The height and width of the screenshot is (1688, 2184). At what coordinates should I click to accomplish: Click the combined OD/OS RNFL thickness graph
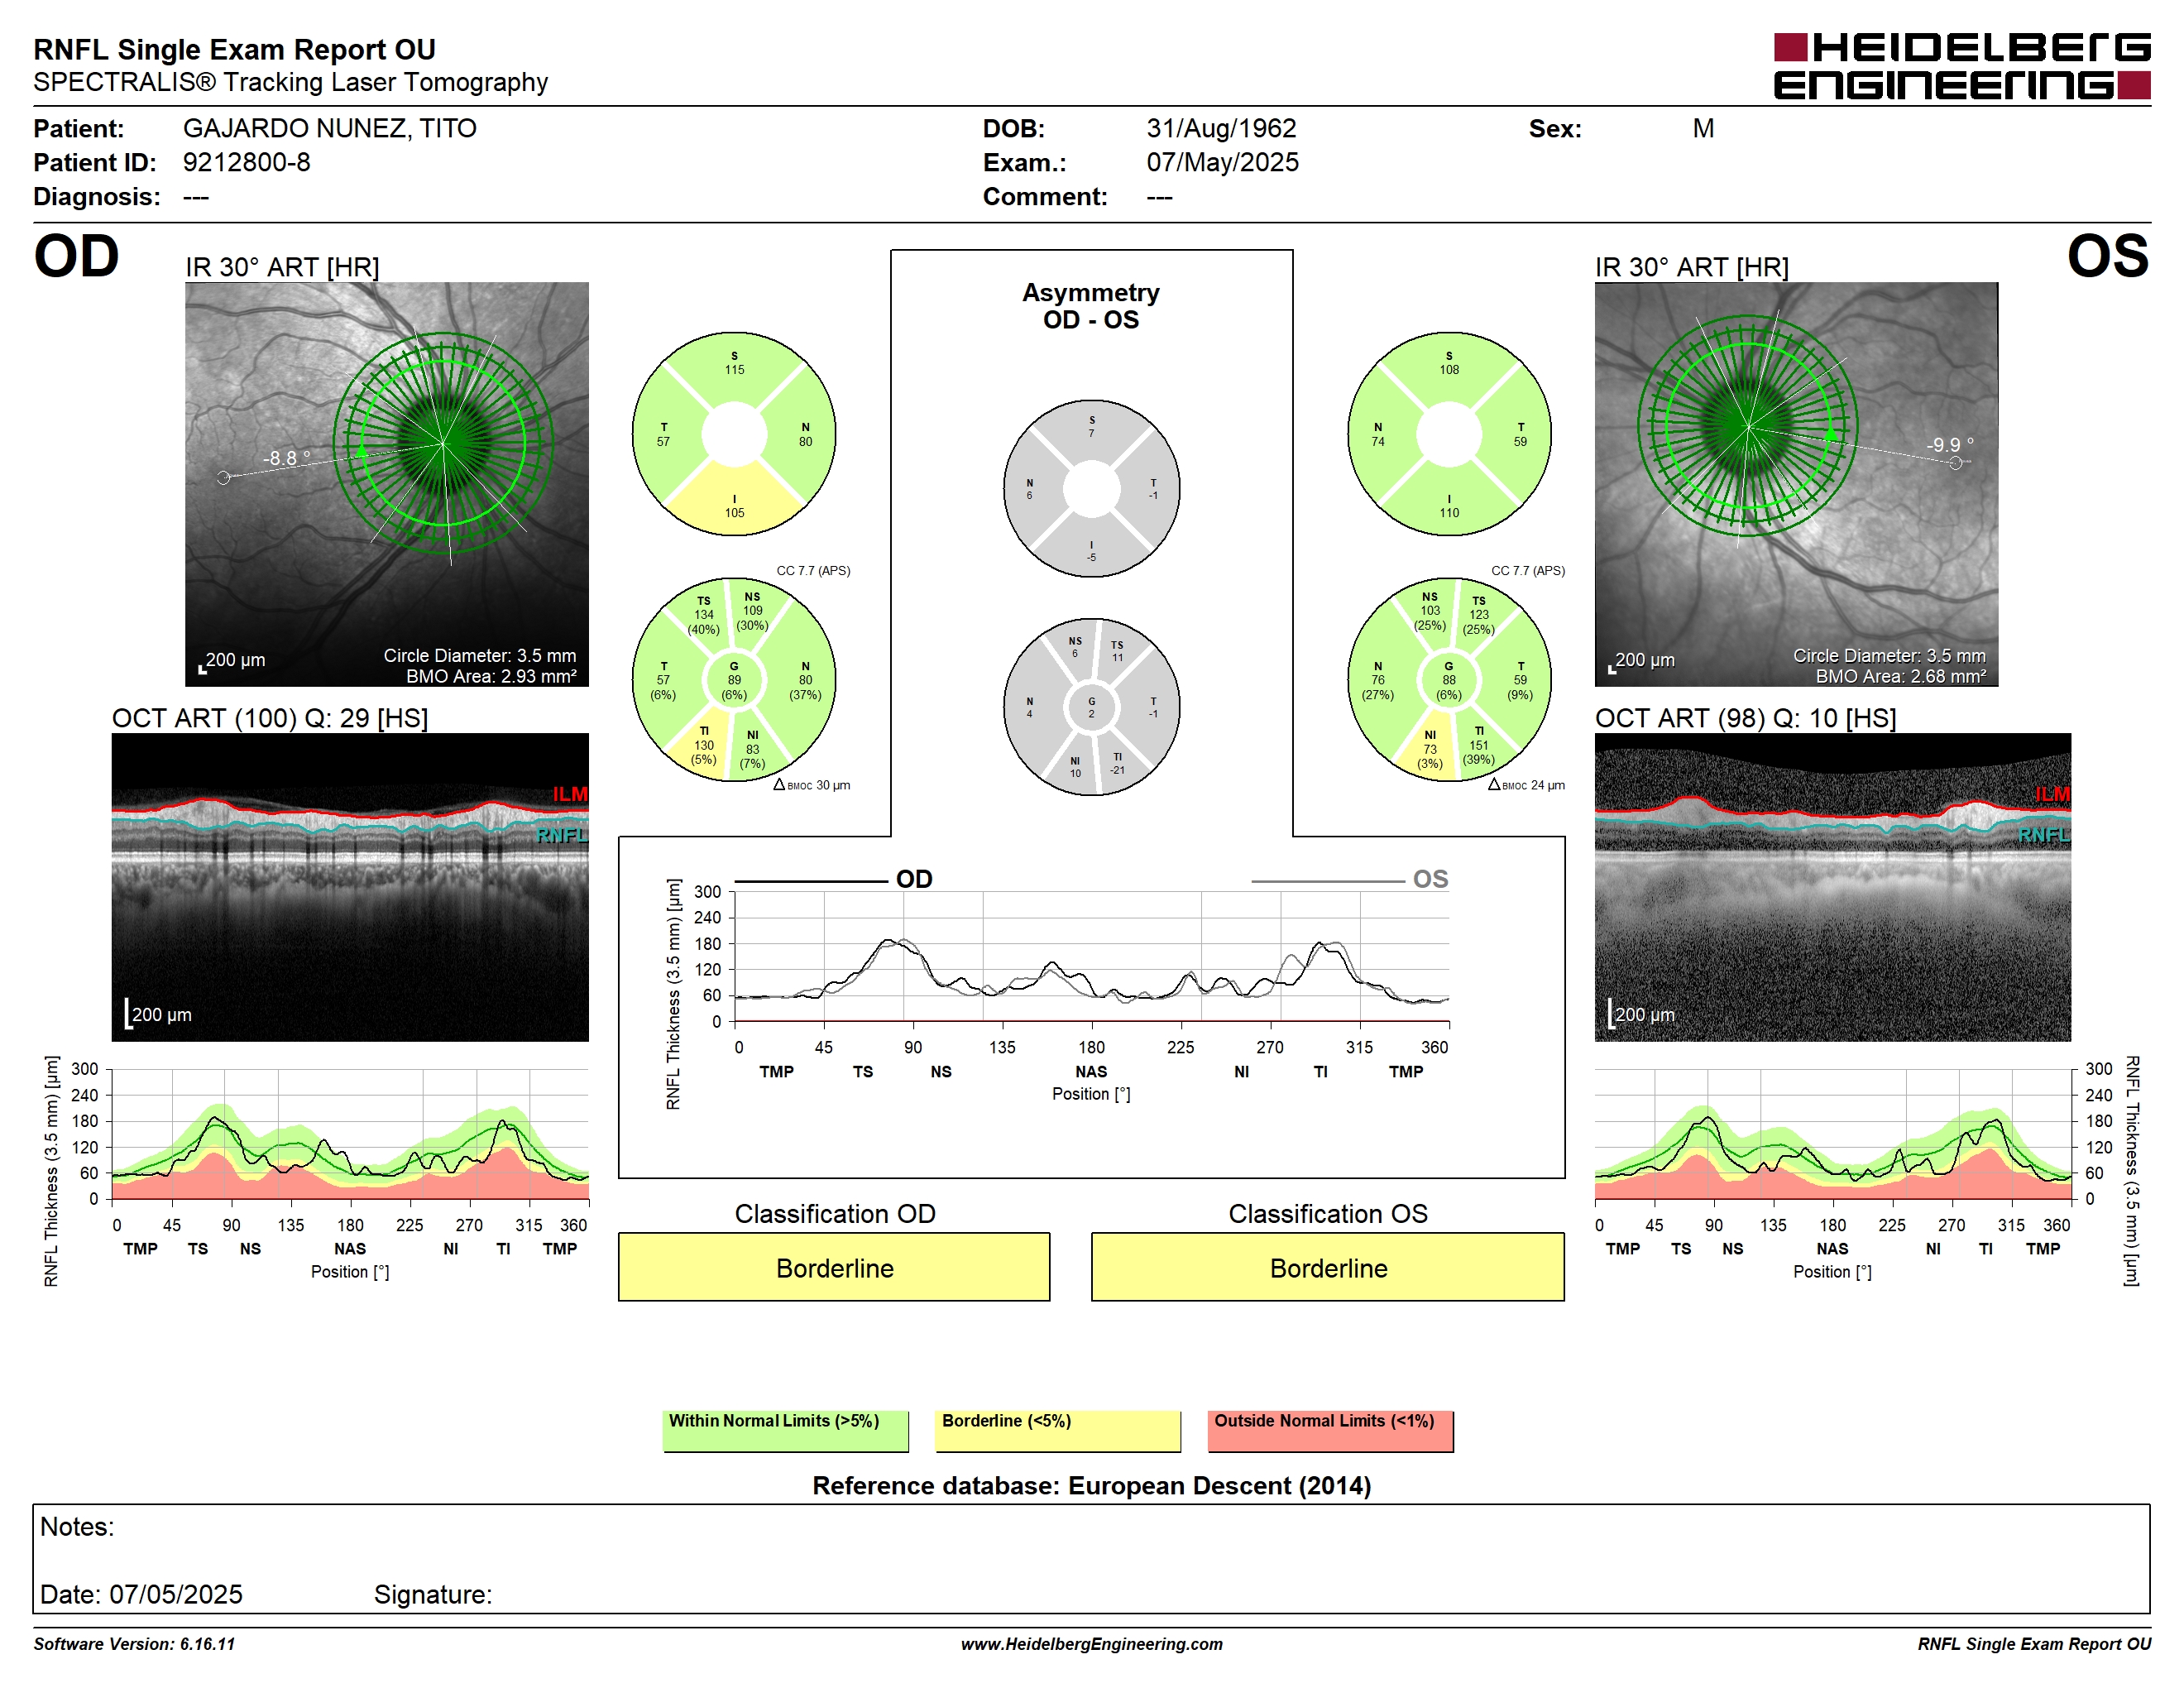(1091, 957)
